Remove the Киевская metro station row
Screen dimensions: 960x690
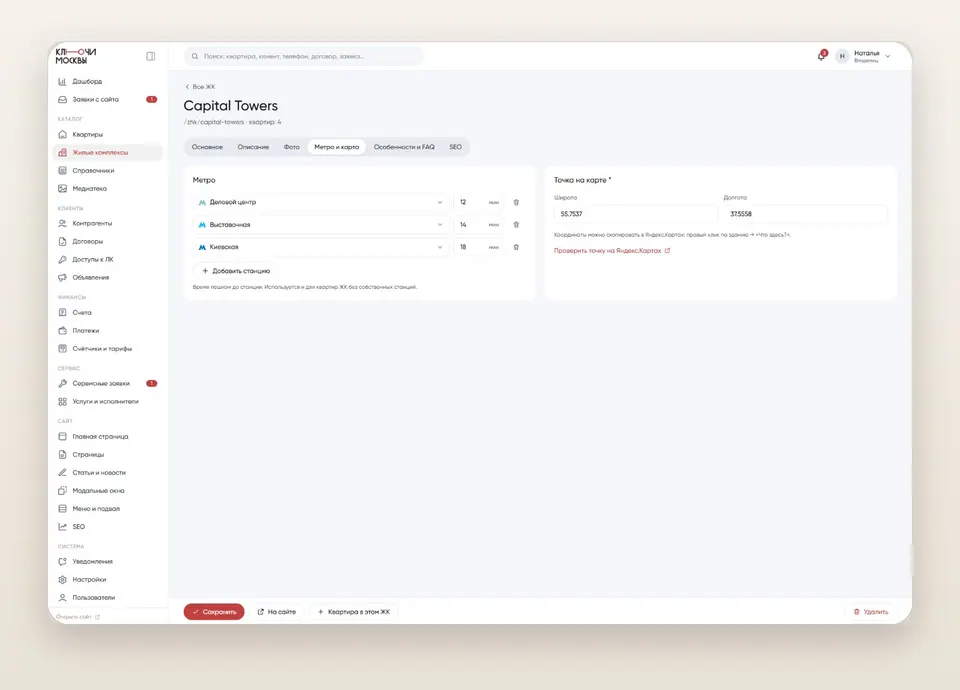(x=516, y=247)
